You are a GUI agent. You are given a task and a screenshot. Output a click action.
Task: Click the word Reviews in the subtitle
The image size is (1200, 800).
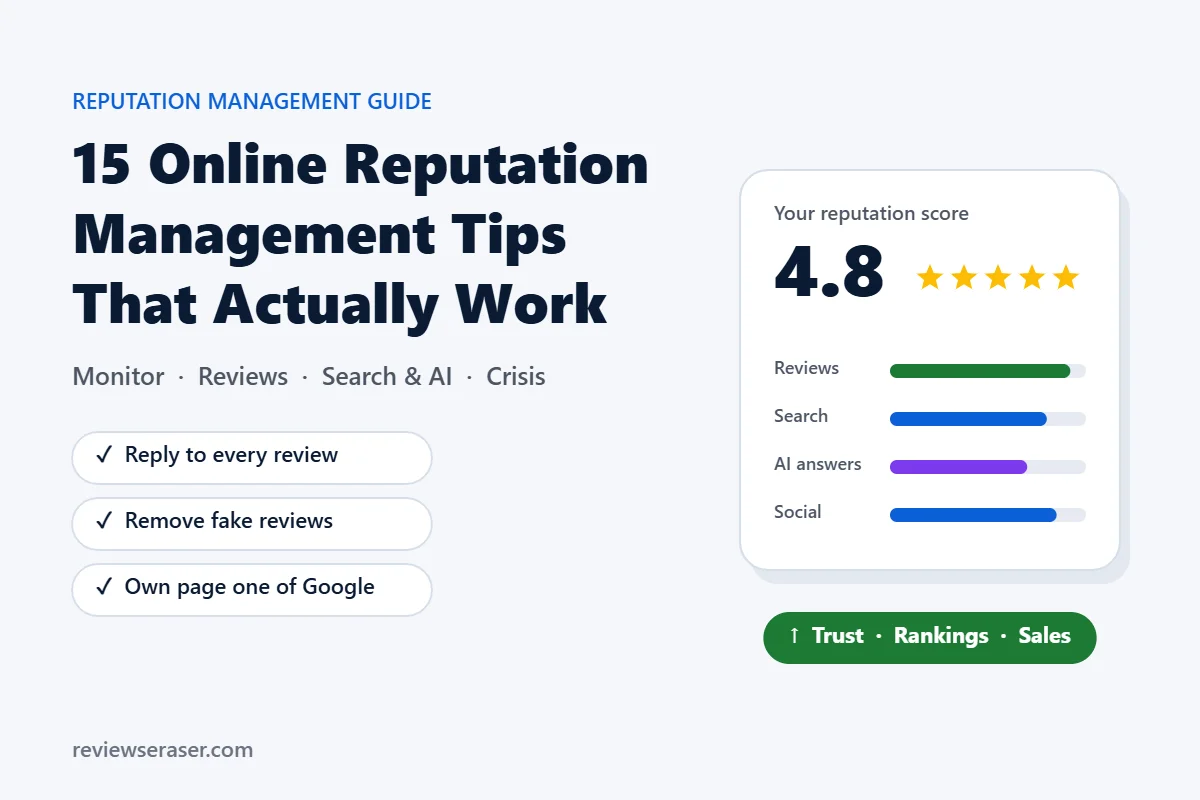click(x=243, y=377)
